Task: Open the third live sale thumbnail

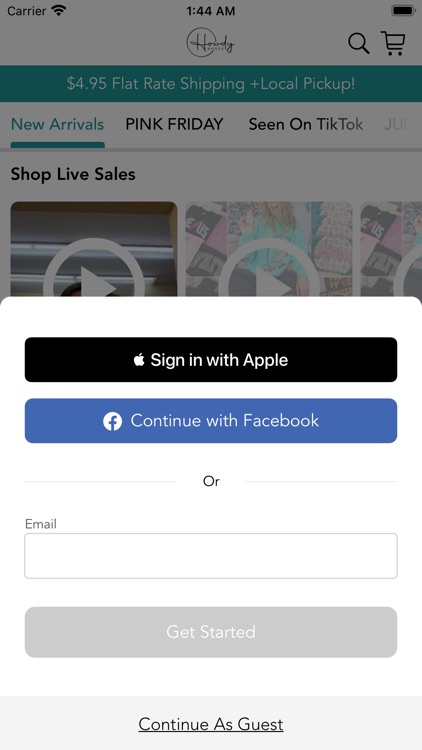Action: point(391,249)
